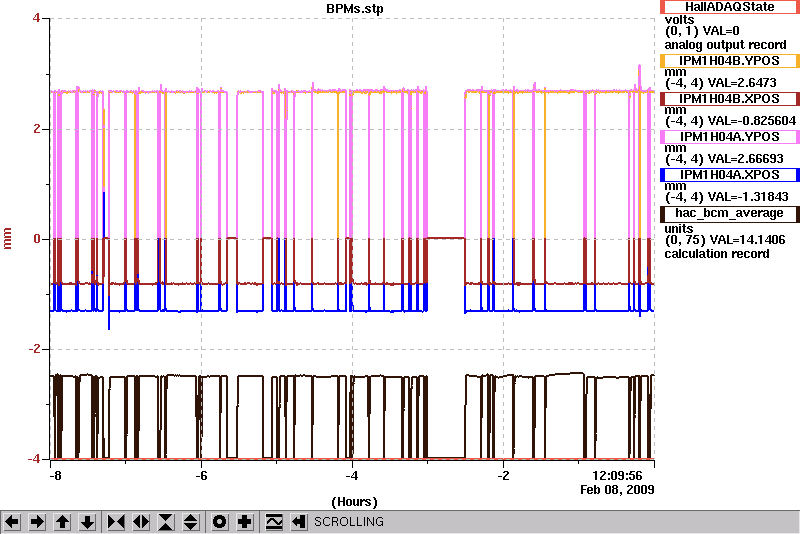Pan the plot left with the left arrow

(x=12, y=522)
